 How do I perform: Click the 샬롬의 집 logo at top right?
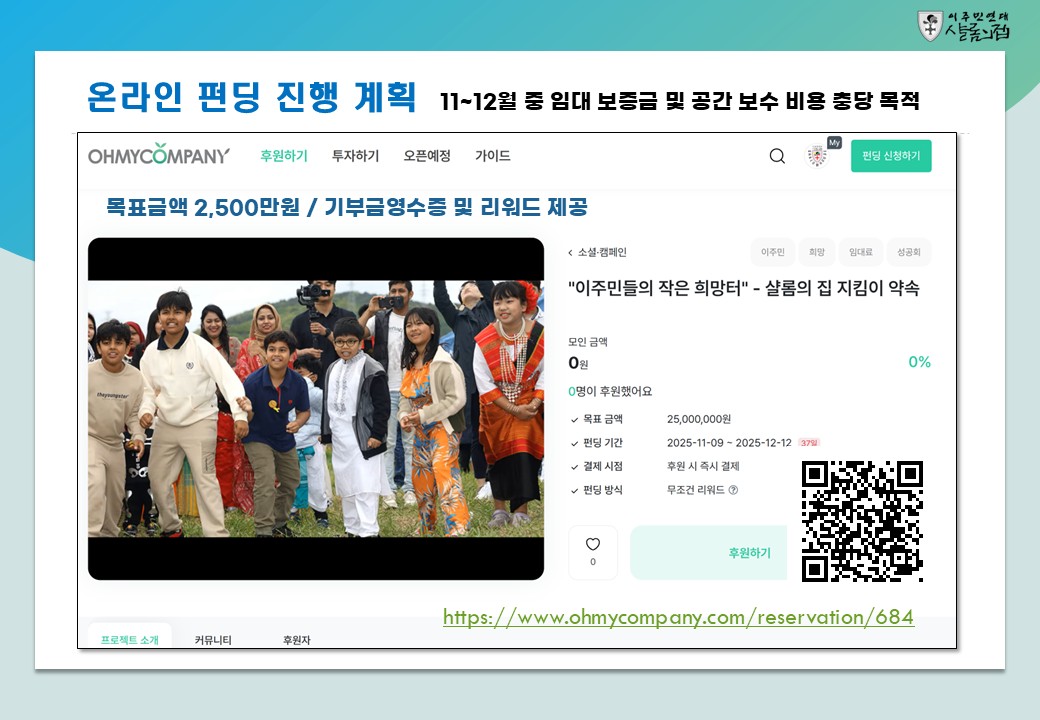964,26
